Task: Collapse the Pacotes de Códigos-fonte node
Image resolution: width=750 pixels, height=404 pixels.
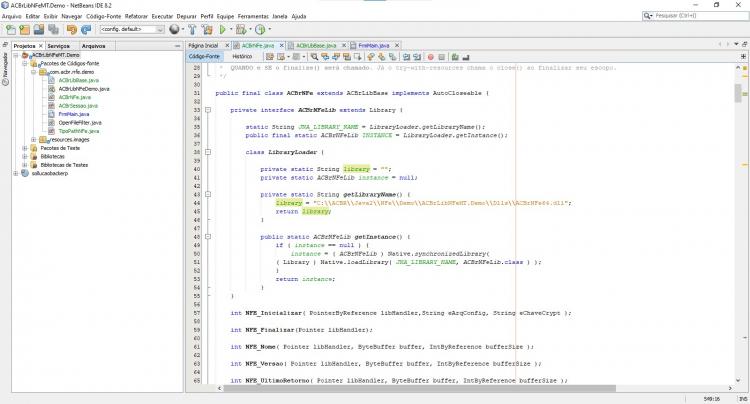Action: pos(25,63)
